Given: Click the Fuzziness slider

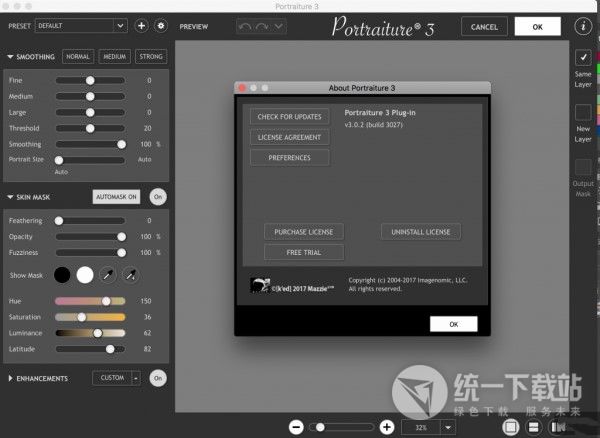Looking at the screenshot, I should tap(90, 252).
